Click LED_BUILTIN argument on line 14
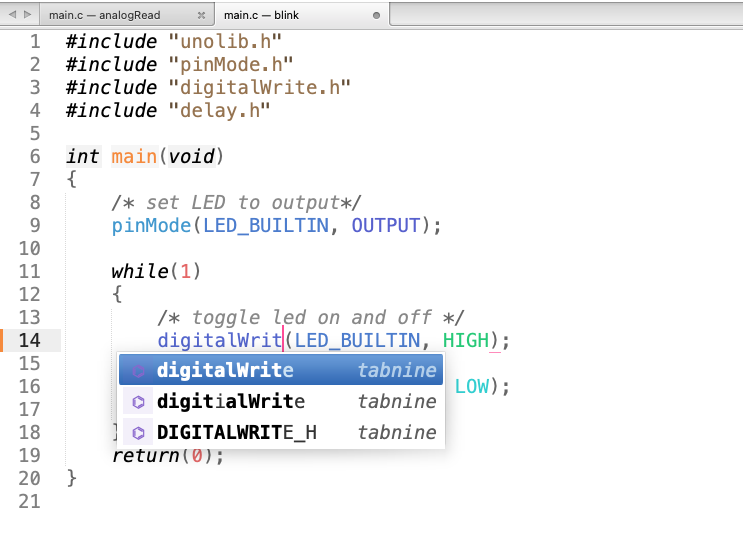This screenshot has height=539, width=743. click(x=357, y=340)
